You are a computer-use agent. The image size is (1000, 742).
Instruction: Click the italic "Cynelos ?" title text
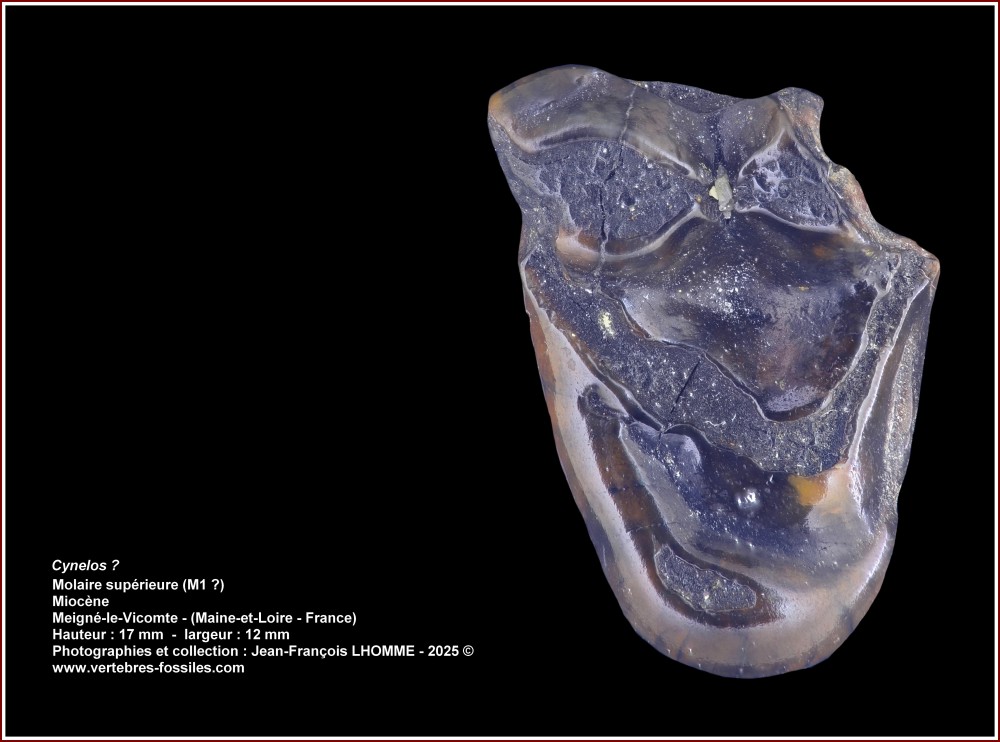85,565
